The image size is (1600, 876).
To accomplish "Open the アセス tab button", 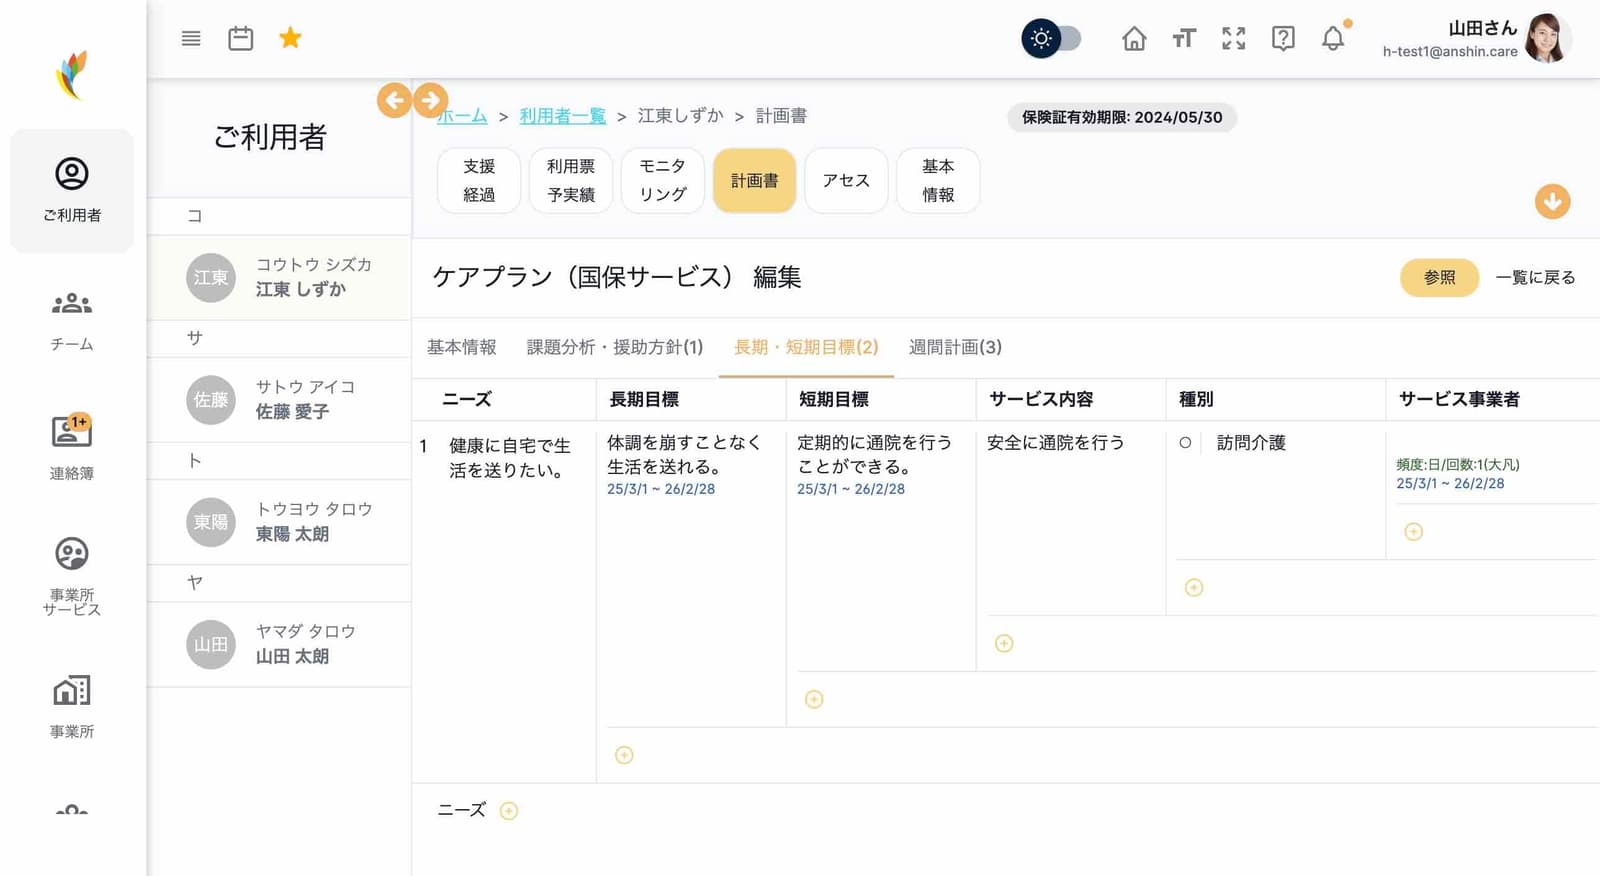I will coord(846,181).
